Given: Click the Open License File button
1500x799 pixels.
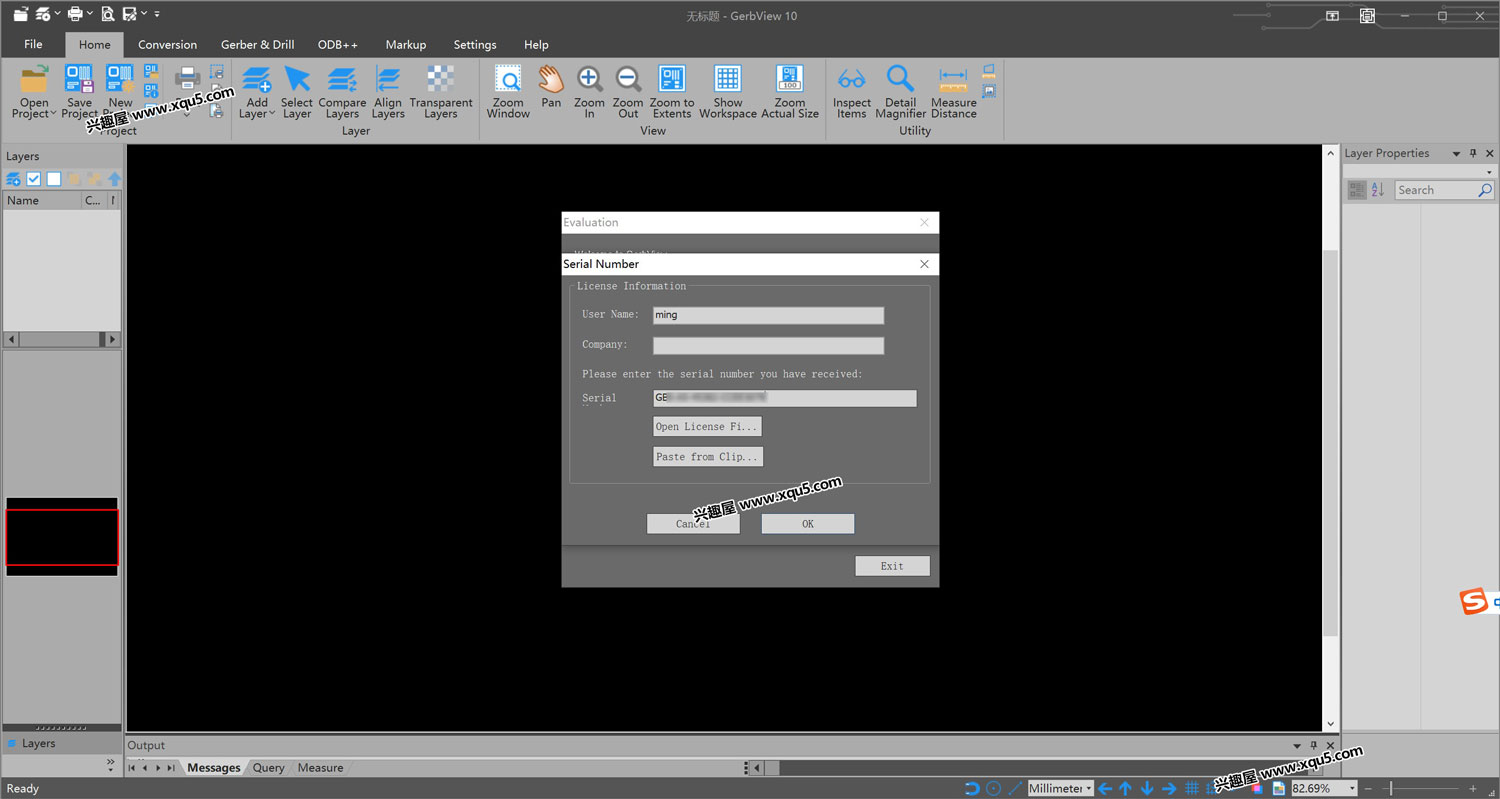Looking at the screenshot, I should 707,426.
